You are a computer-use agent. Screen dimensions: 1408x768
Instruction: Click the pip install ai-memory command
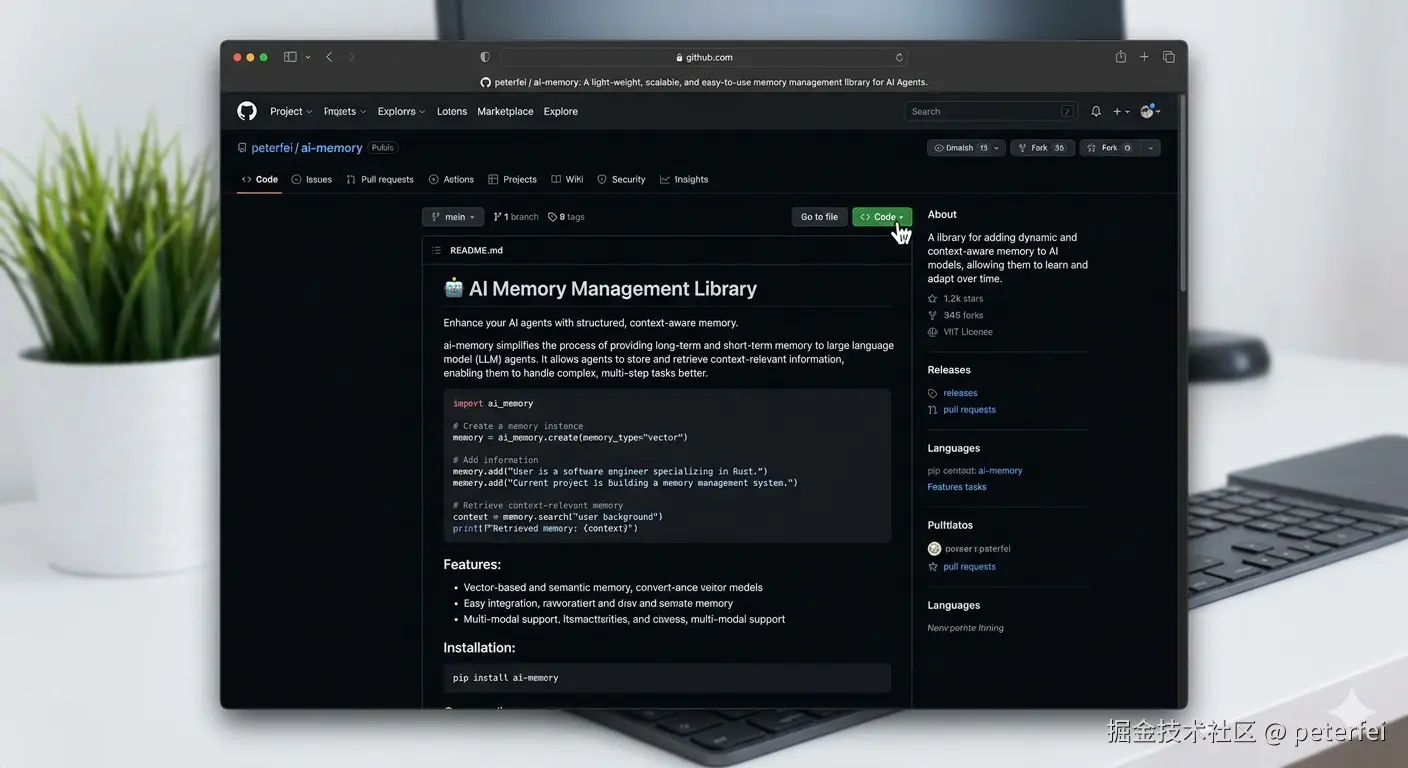point(505,678)
